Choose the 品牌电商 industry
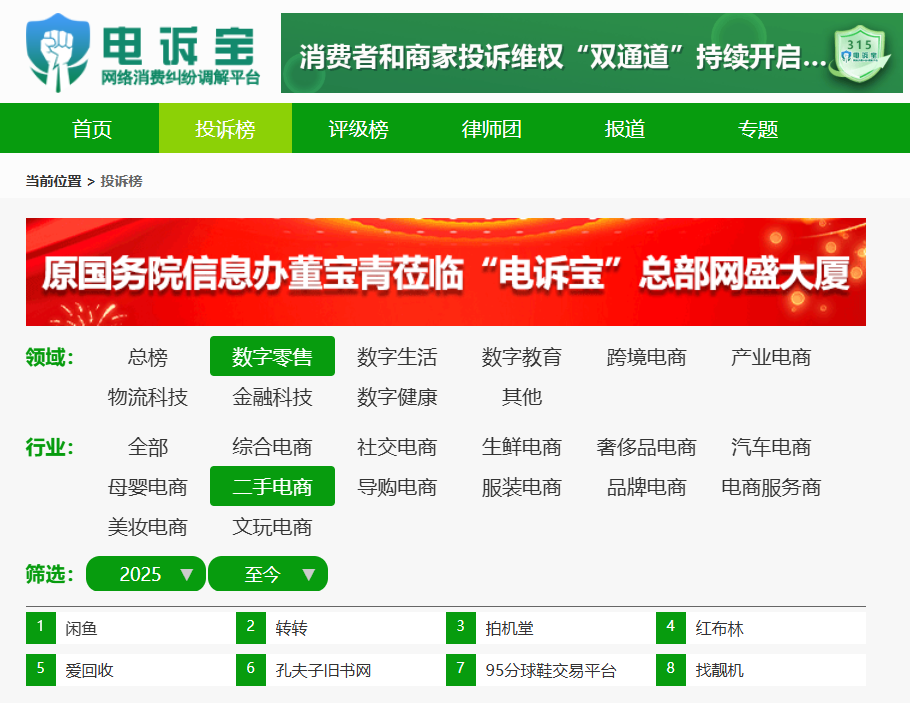Viewport: 910px width, 703px height. click(647, 486)
